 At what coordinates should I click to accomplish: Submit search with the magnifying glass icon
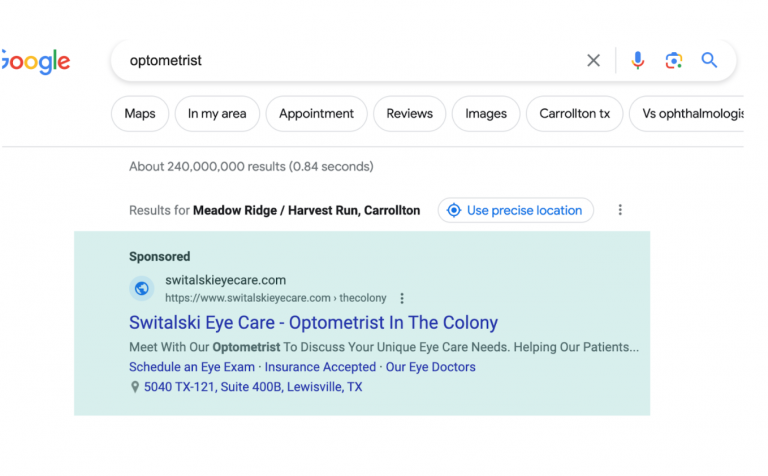709,60
